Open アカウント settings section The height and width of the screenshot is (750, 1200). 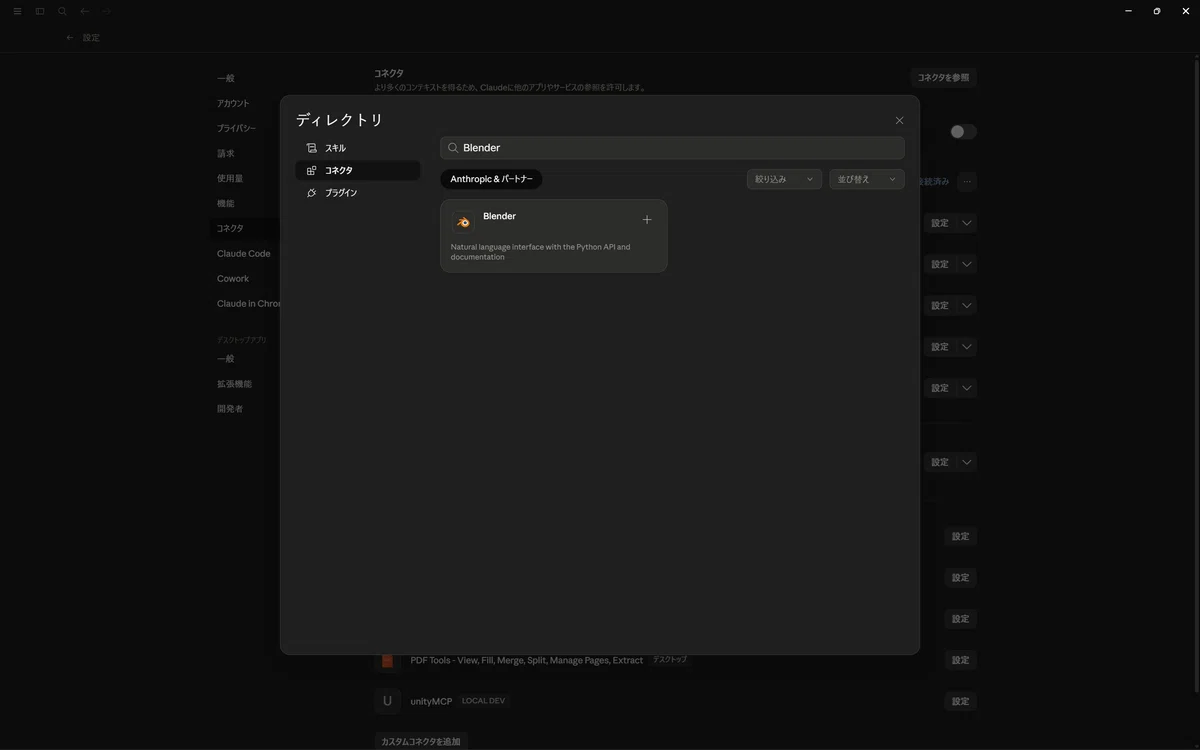coord(233,104)
